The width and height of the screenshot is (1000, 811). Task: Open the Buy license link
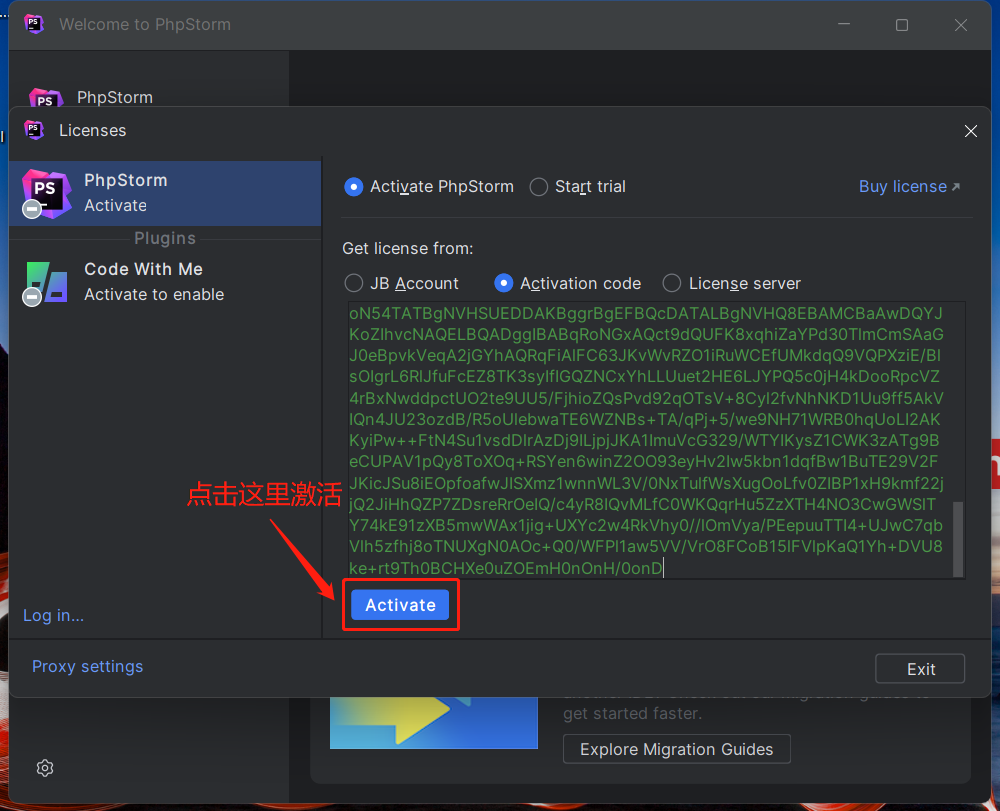909,187
